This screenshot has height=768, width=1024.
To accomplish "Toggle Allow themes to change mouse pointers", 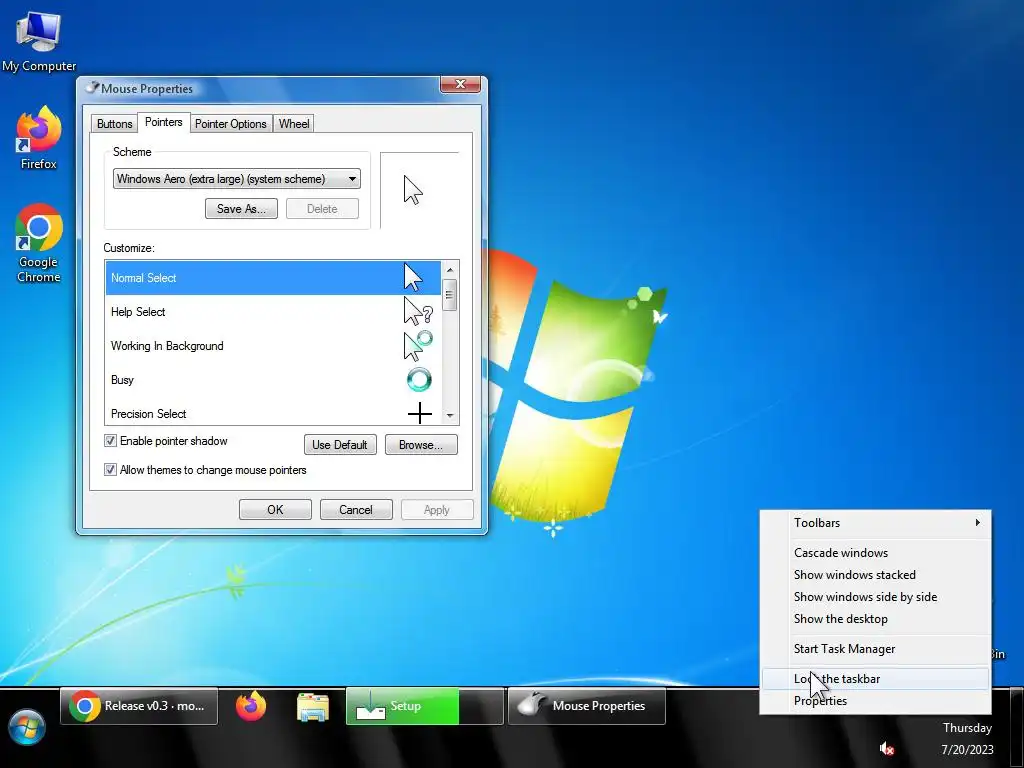I will tap(110, 470).
